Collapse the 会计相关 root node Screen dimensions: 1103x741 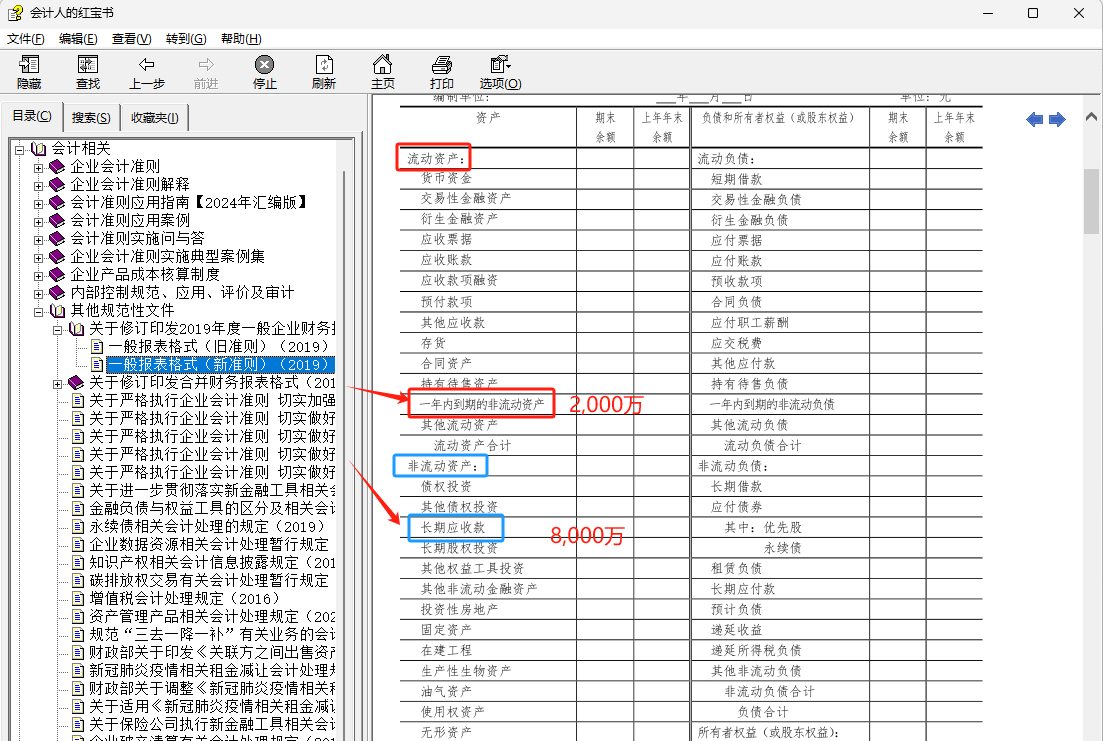point(20,149)
